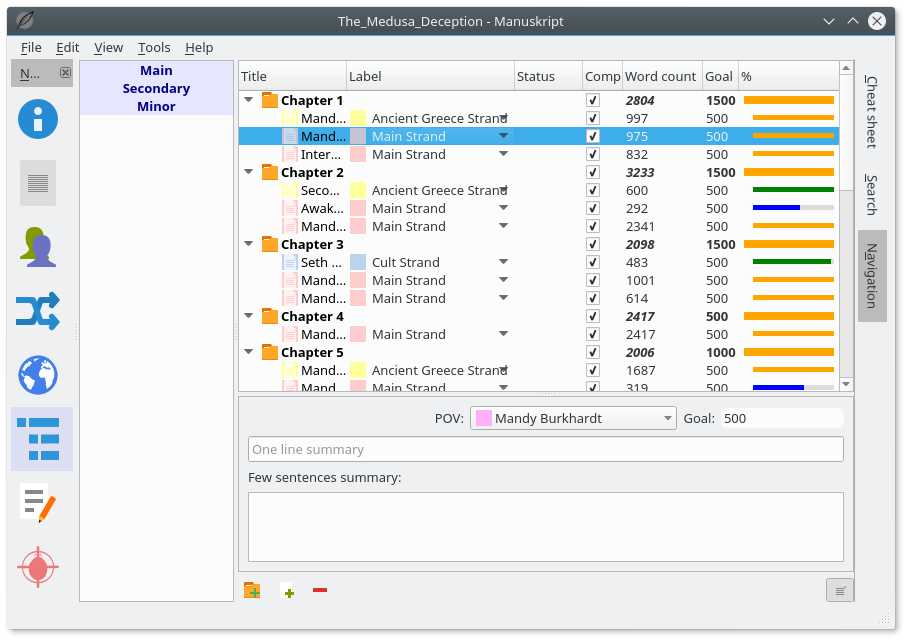Screen dimensions: 908x642
Task: Click the add folder icon below the summary
Action: tap(252, 591)
